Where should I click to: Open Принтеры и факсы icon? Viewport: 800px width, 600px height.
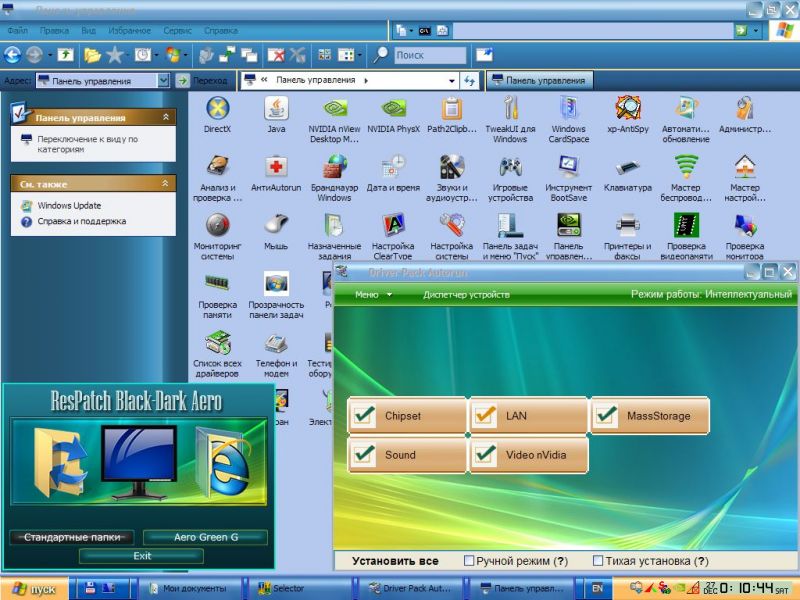[628, 225]
